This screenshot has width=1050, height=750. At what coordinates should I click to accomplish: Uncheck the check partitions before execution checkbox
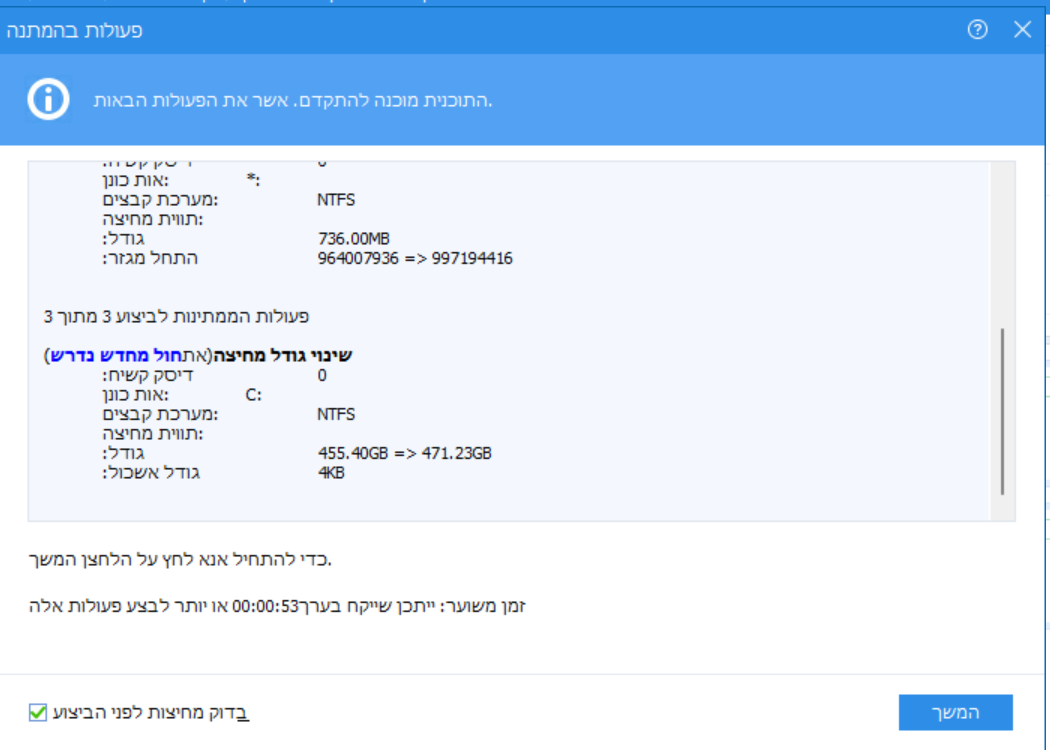point(38,713)
